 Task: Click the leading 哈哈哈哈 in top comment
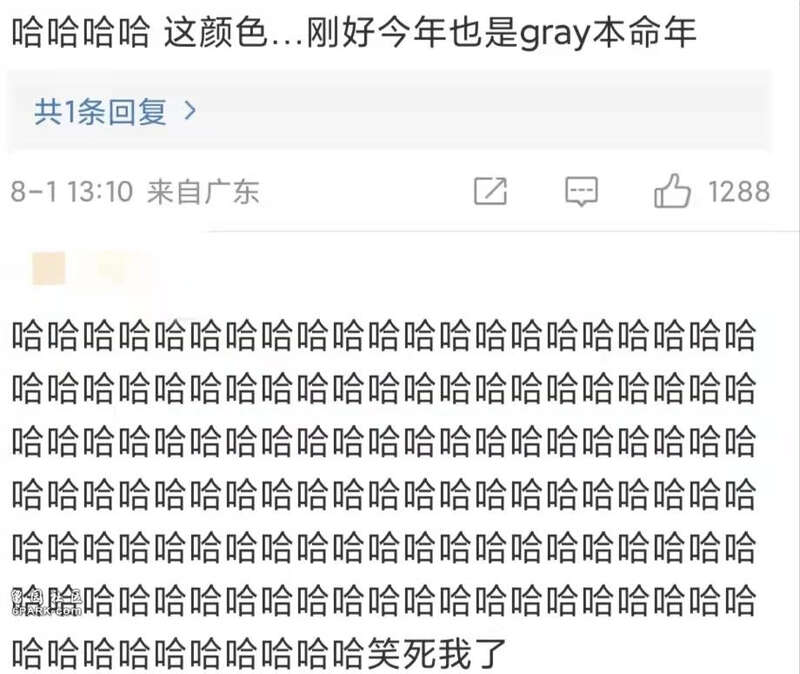coord(81,32)
